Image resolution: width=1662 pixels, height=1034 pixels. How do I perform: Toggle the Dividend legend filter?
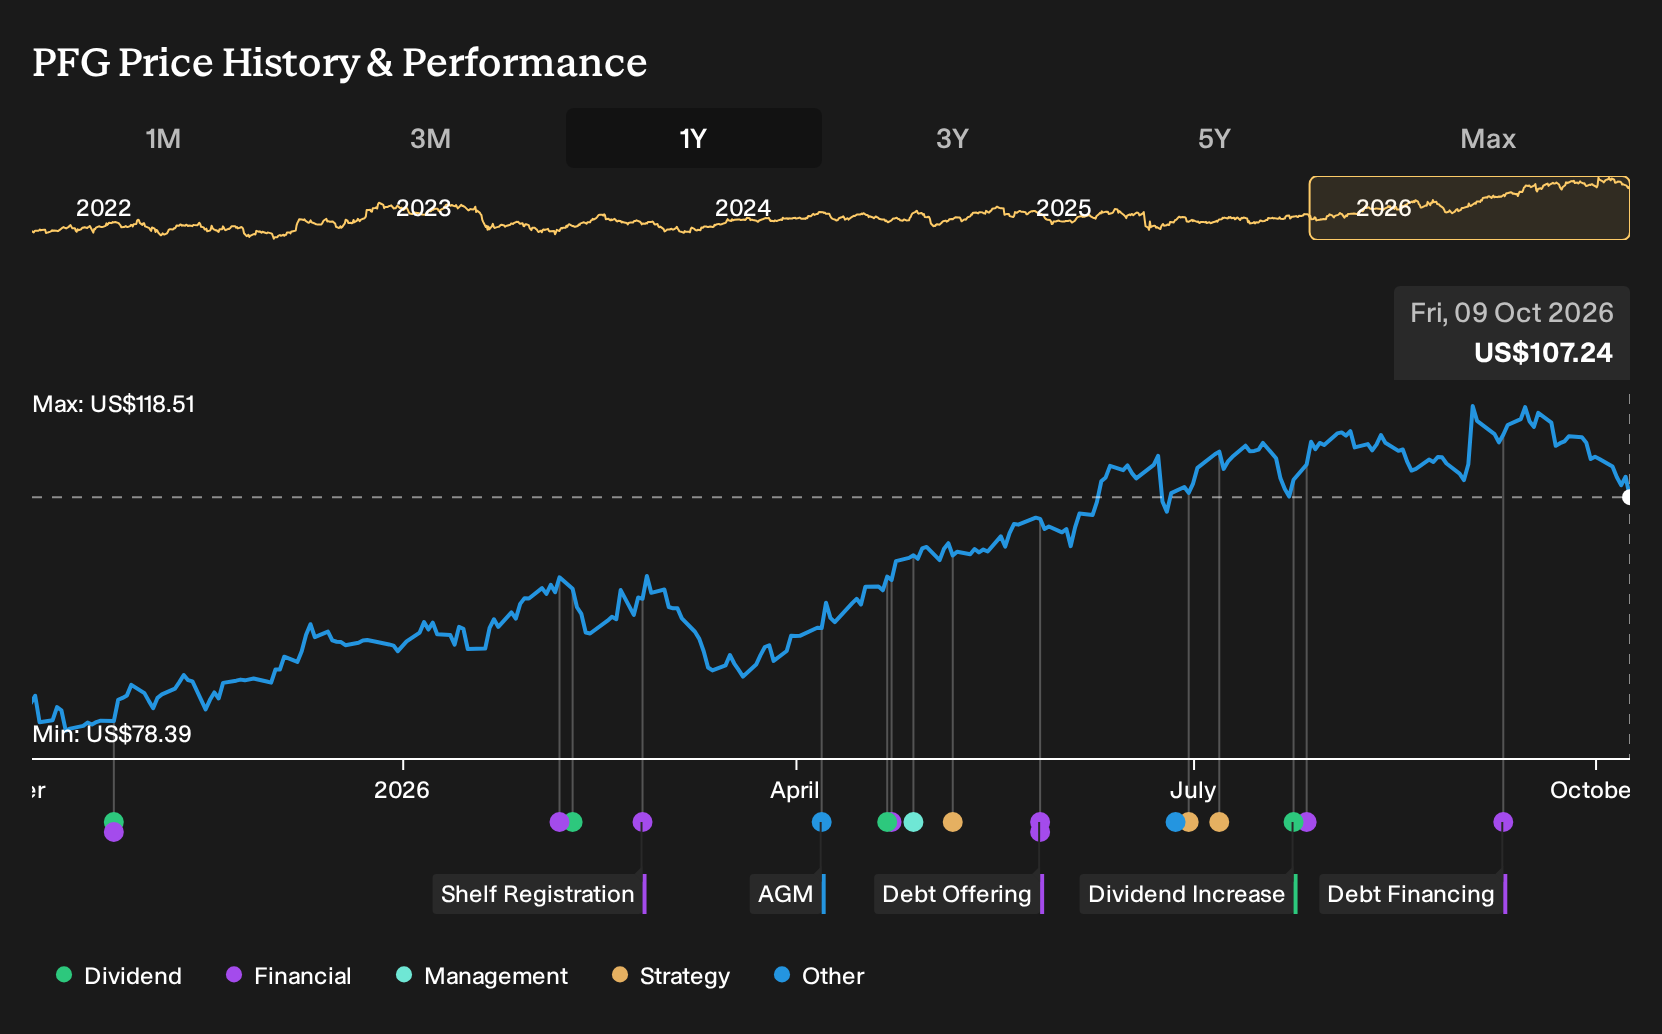119,976
